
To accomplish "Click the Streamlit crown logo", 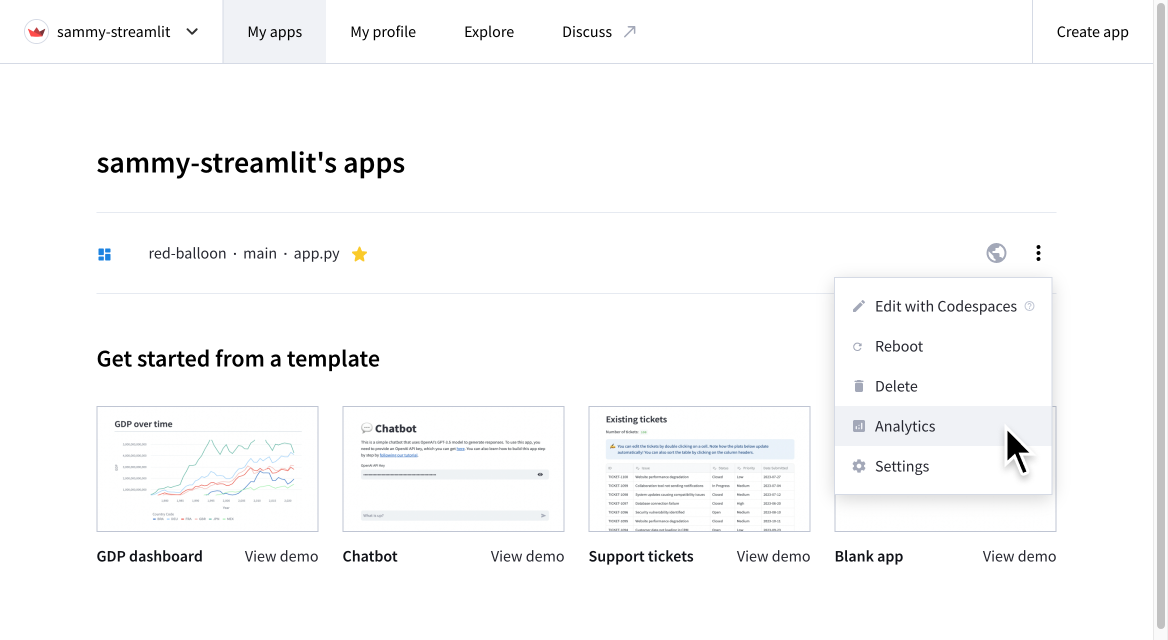I will pyautogui.click(x=36, y=31).
